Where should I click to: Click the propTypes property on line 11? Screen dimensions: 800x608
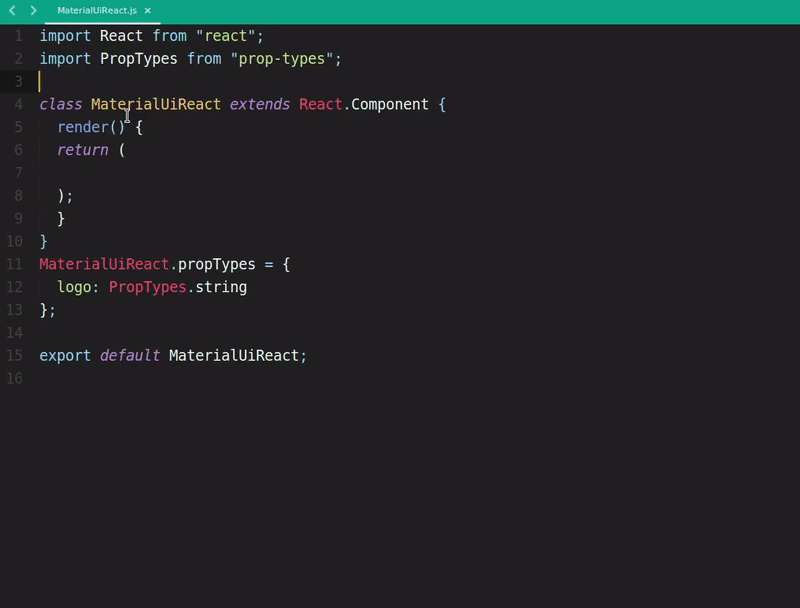[x=216, y=264]
